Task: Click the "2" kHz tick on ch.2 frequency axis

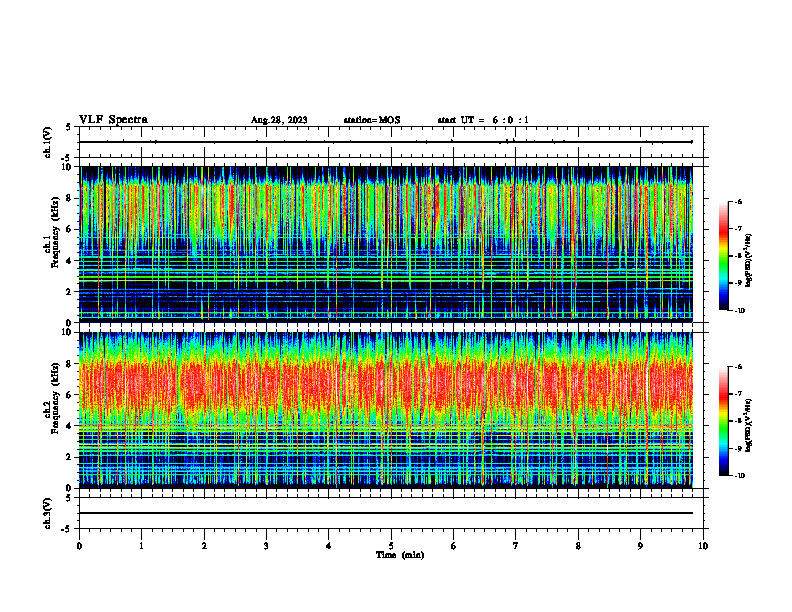Action: 70,457
